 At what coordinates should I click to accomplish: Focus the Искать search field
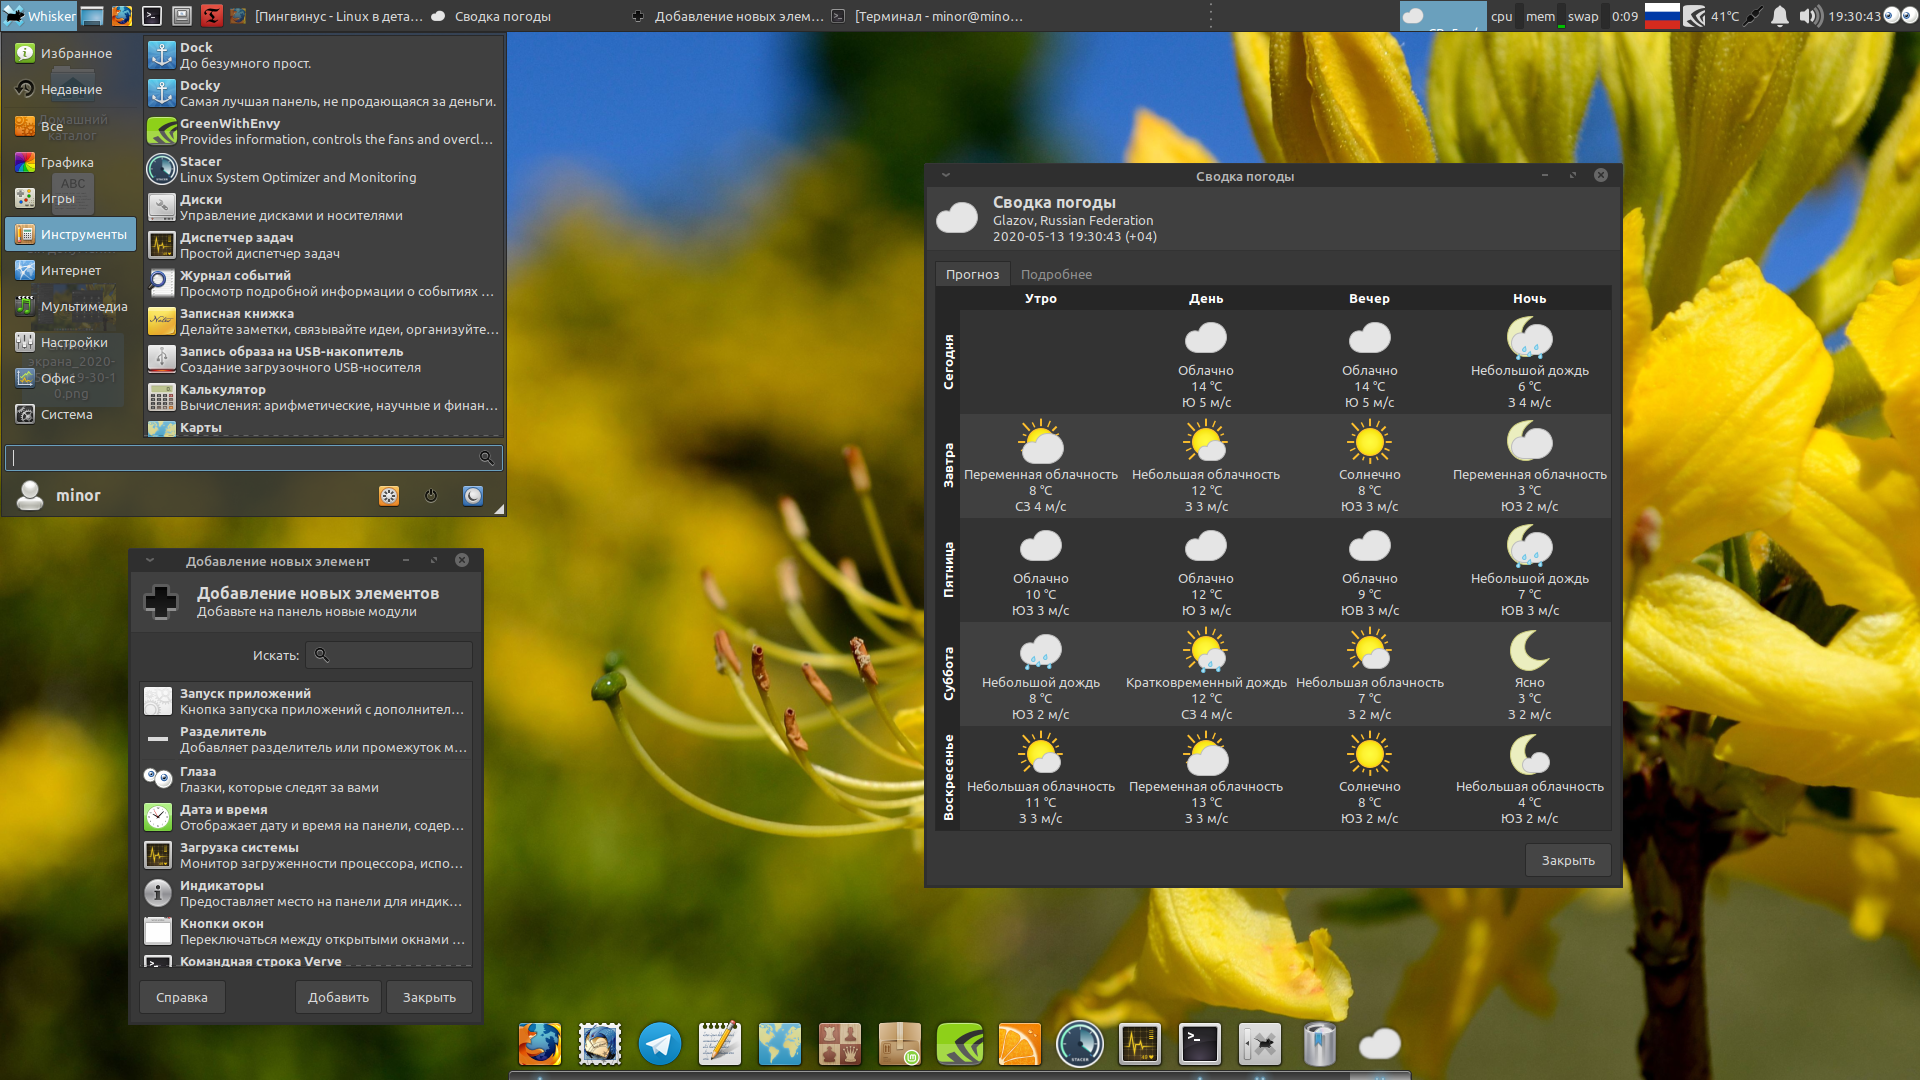point(400,655)
